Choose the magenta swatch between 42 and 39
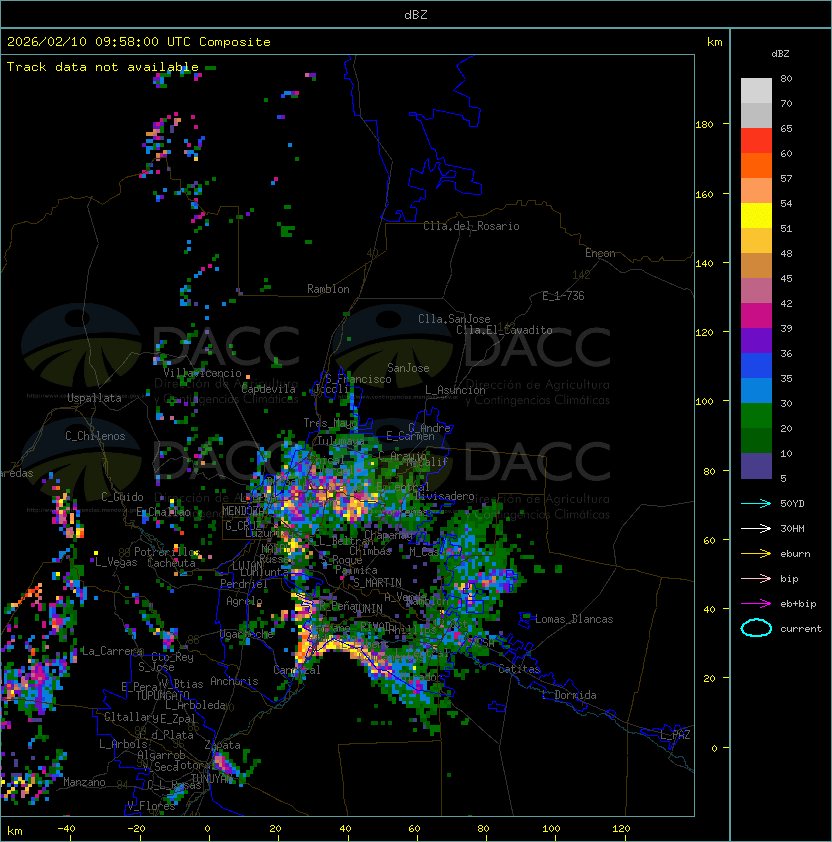Viewport: 832px width, 842px height. click(x=756, y=316)
